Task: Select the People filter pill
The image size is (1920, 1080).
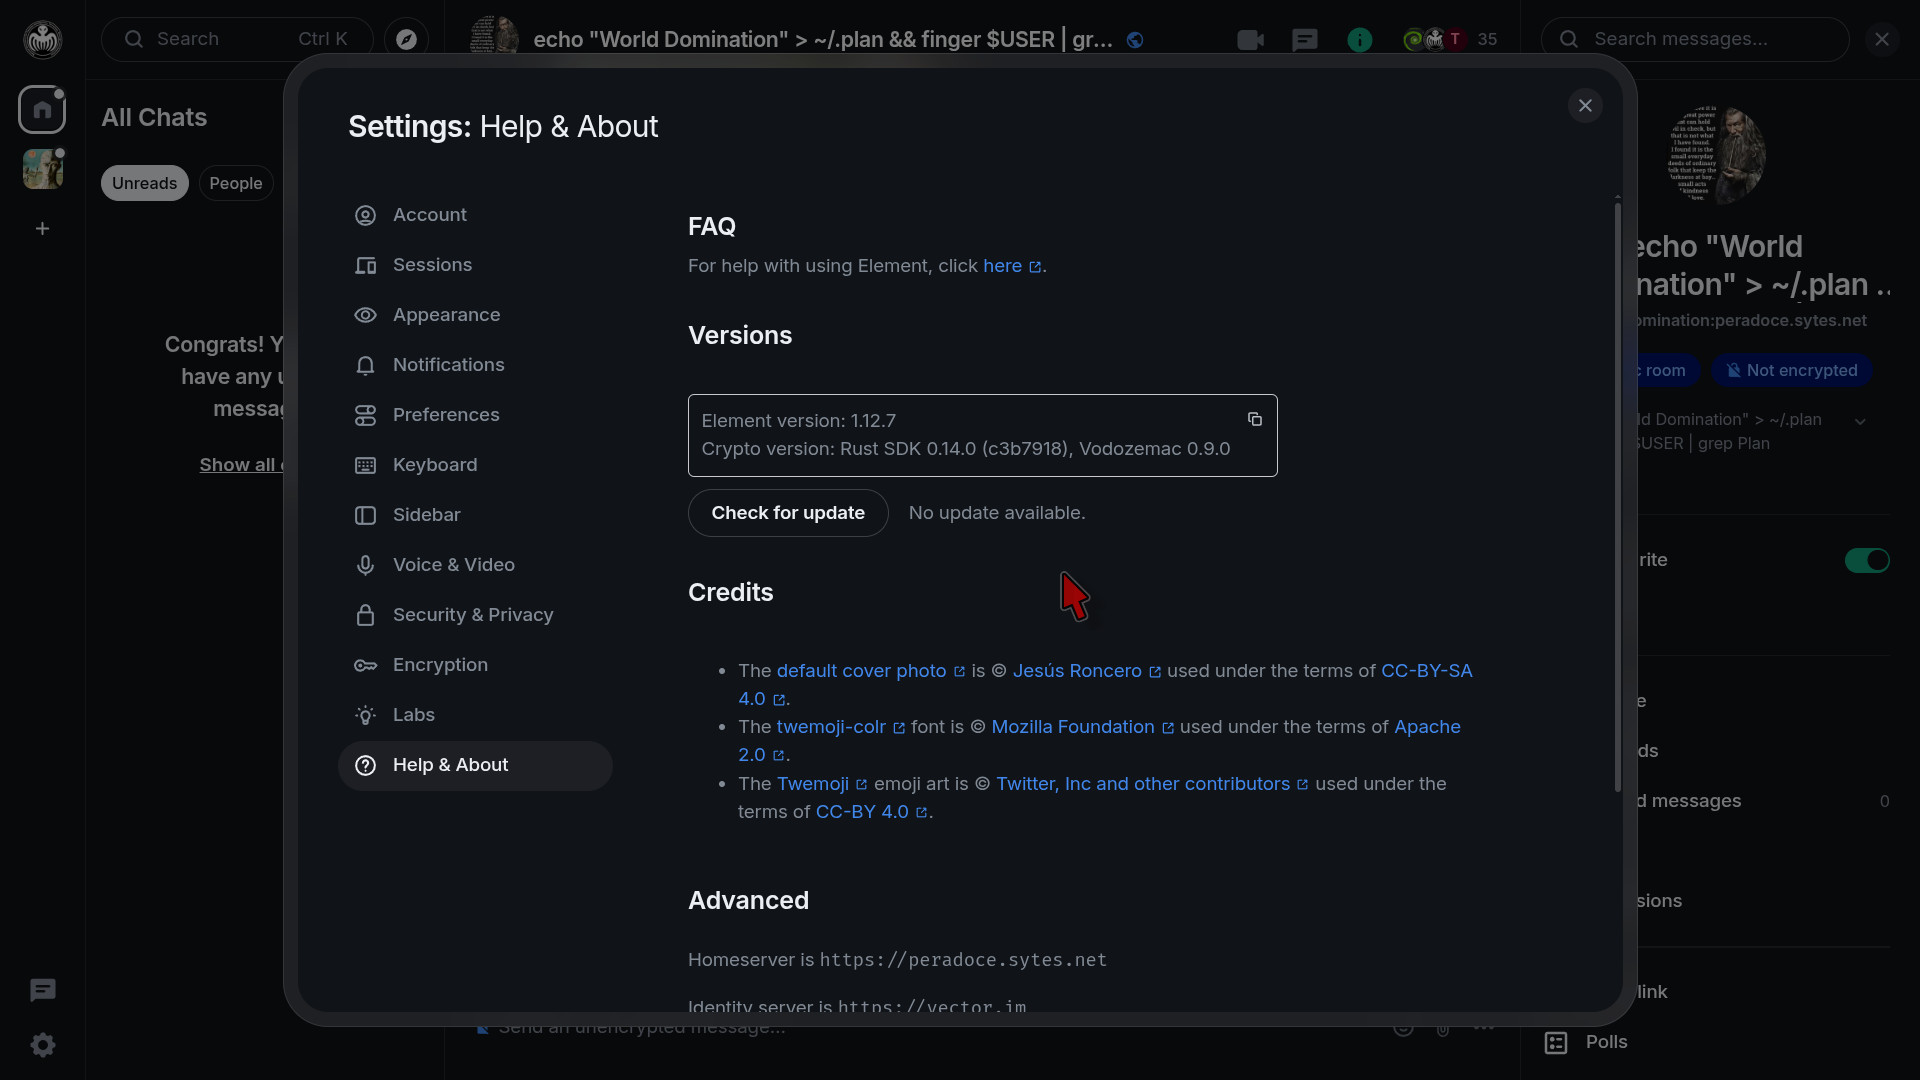Action: click(x=236, y=183)
